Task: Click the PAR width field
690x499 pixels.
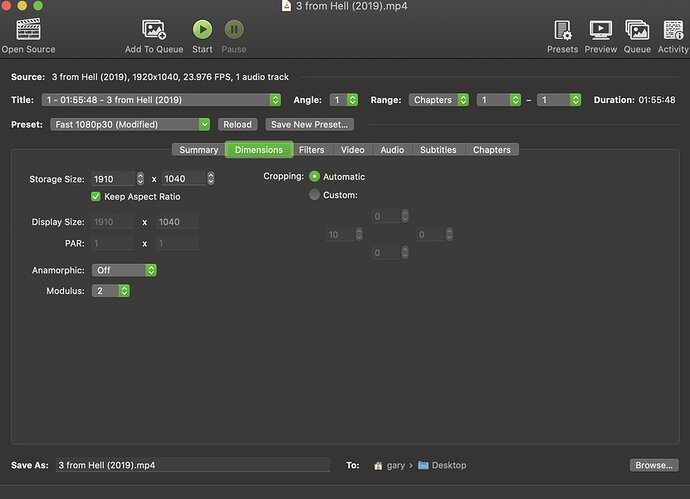Action: [112, 243]
